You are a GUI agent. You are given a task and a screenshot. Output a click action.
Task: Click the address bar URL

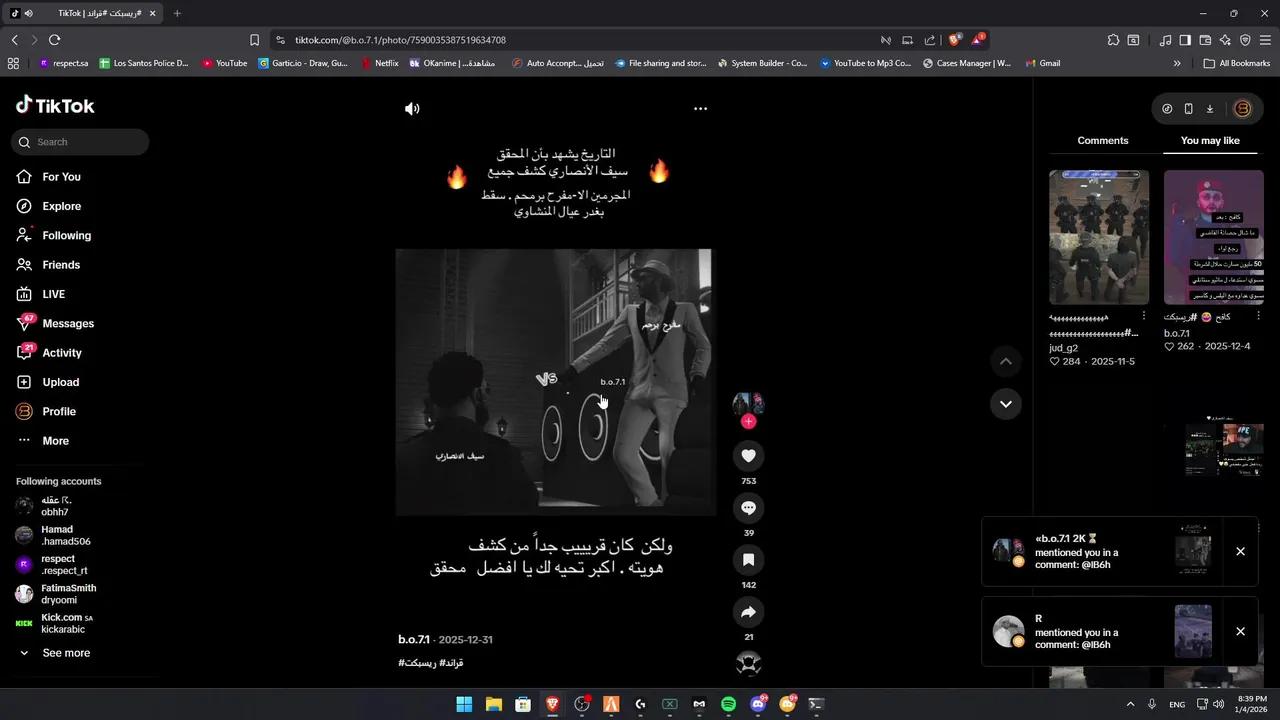click(400, 40)
